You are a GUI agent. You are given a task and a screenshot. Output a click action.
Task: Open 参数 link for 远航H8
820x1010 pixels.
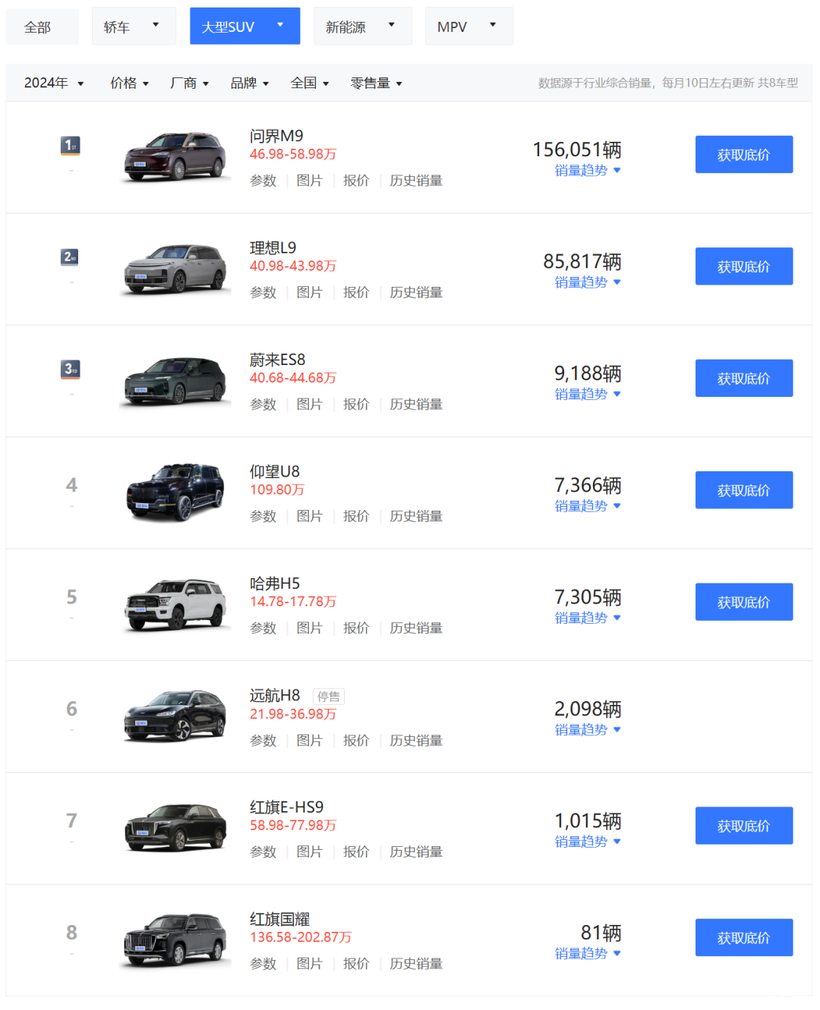coord(263,740)
